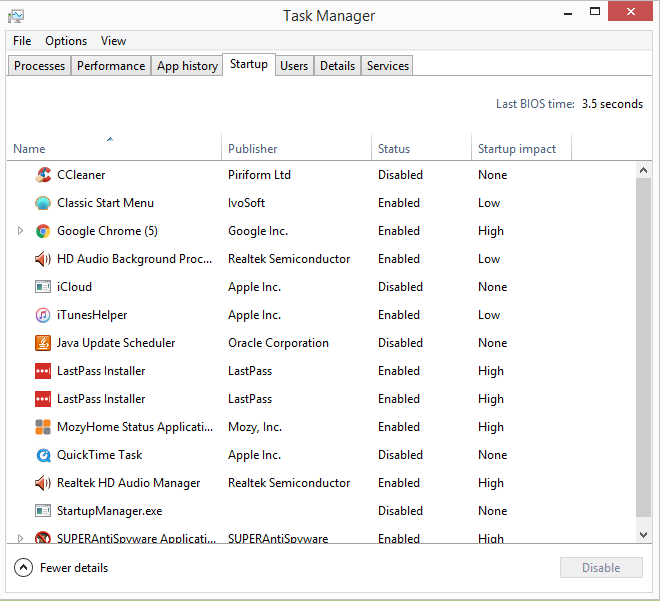Click the Realtek HD Audio Manager speaker icon
This screenshot has height=601, width=660.
pyautogui.click(x=43, y=483)
